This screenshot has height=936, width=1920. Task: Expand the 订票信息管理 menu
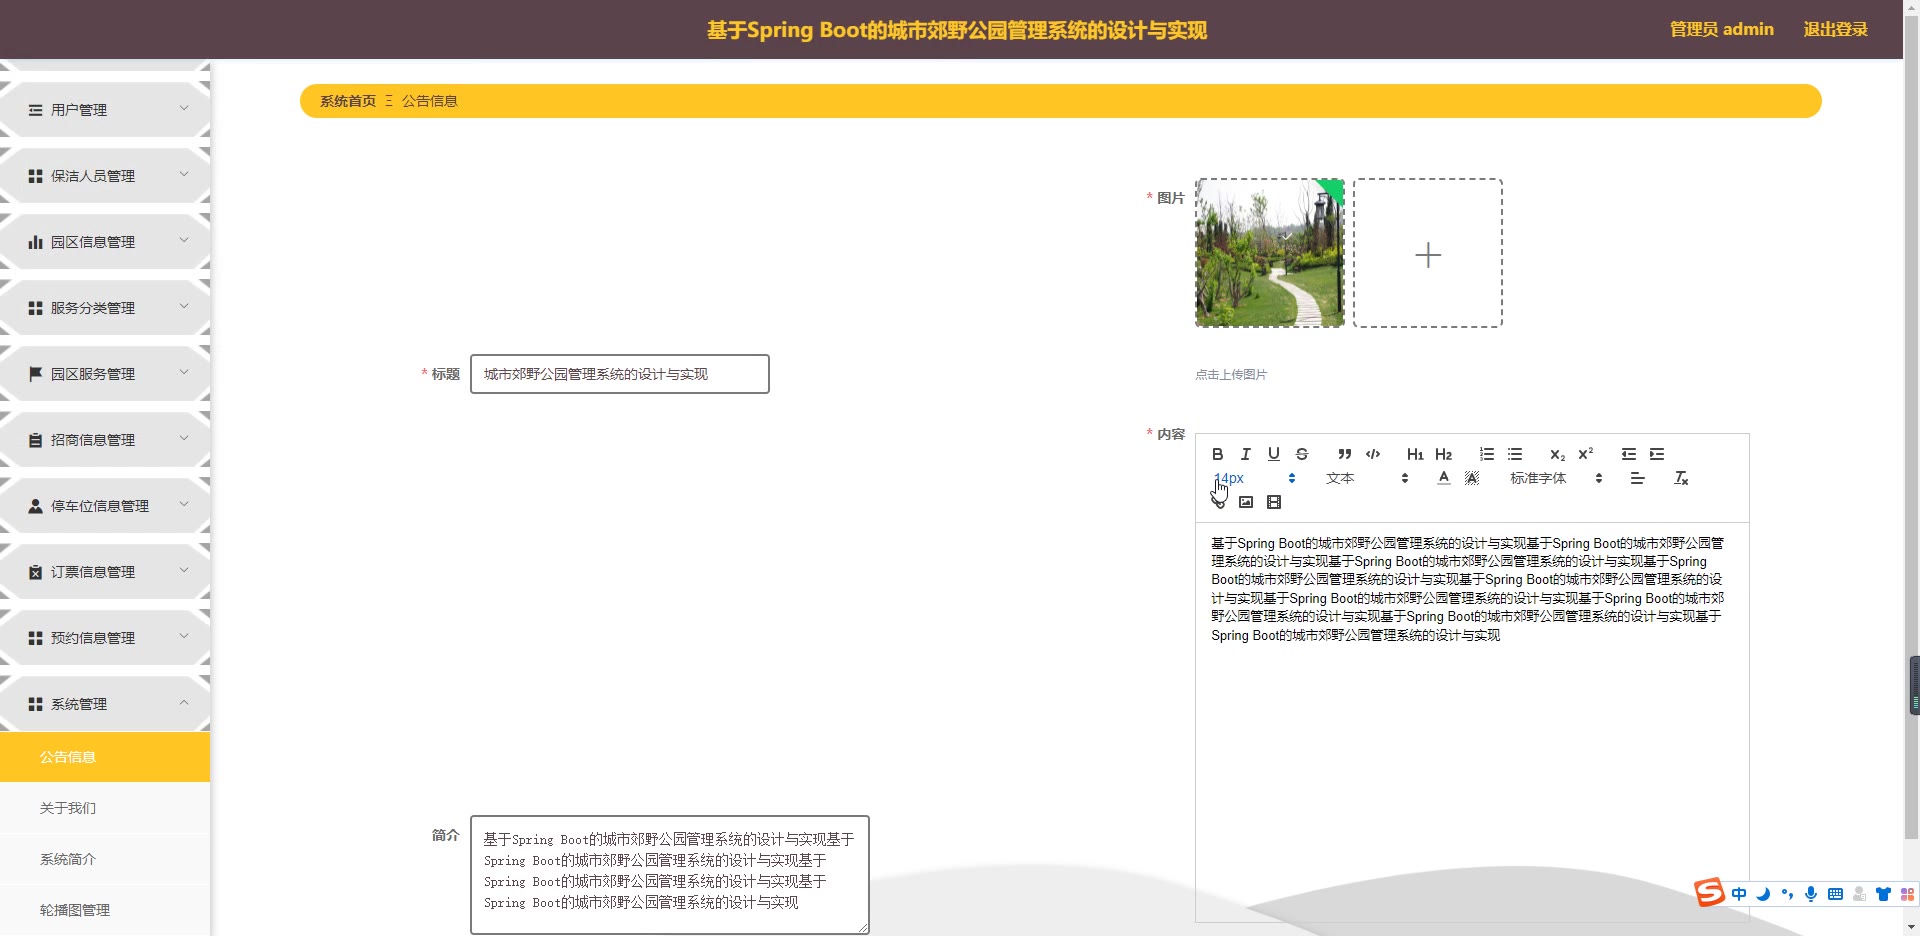pyautogui.click(x=105, y=572)
